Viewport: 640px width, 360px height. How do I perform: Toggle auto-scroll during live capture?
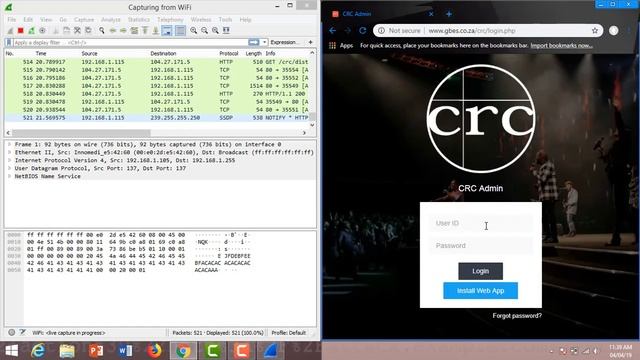coord(167,31)
